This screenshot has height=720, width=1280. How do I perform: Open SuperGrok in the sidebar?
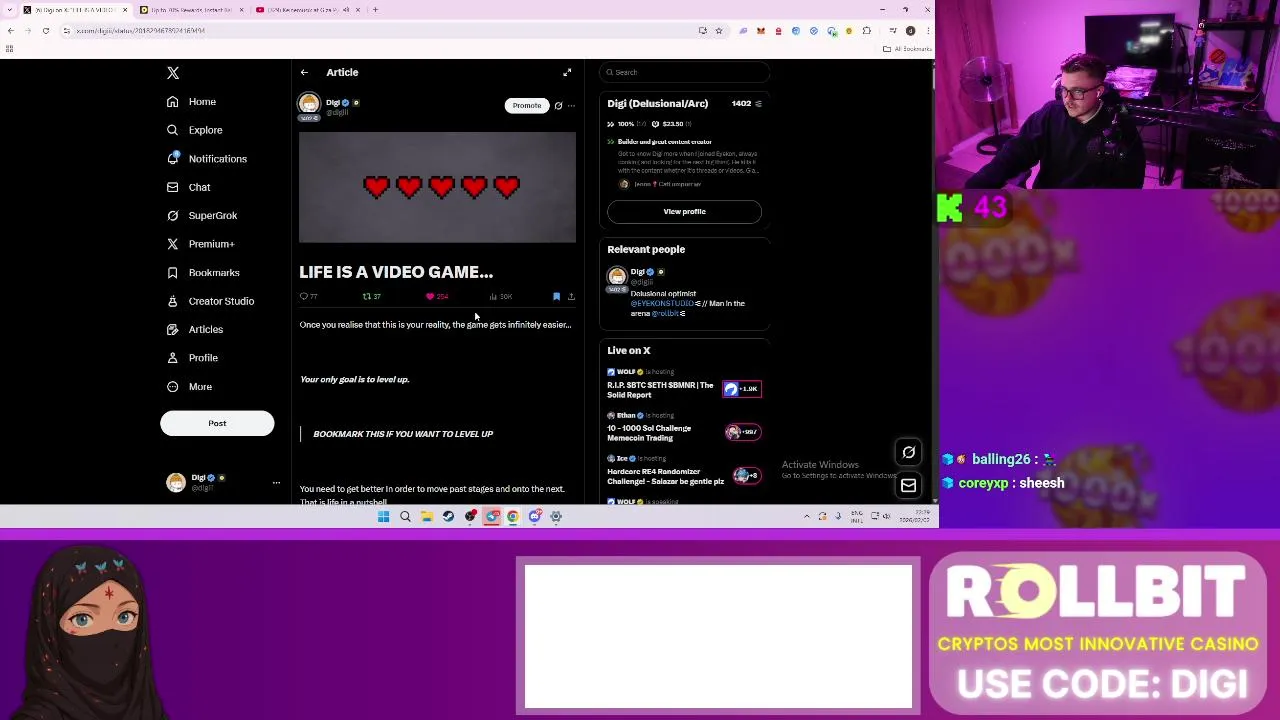coord(202,216)
